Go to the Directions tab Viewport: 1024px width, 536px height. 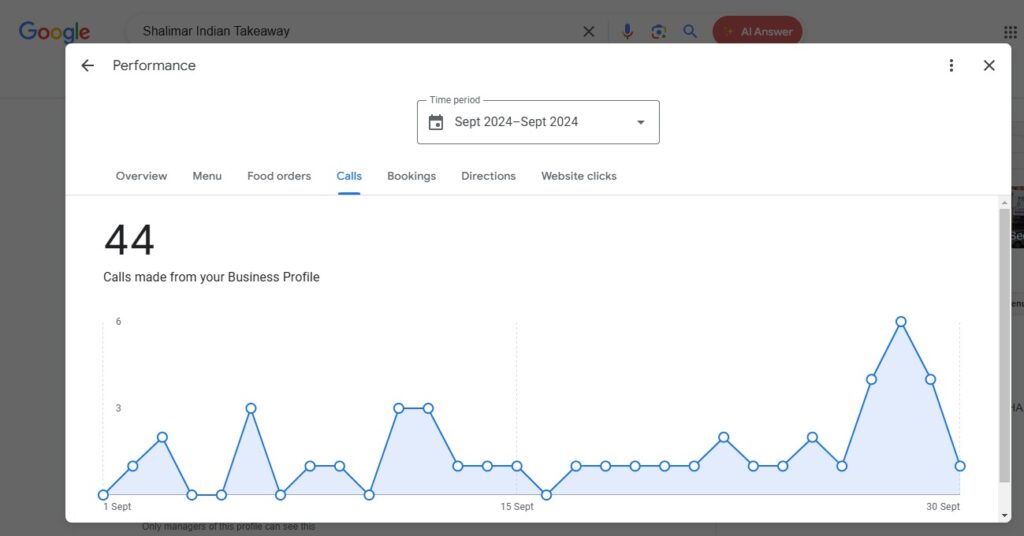click(x=488, y=176)
